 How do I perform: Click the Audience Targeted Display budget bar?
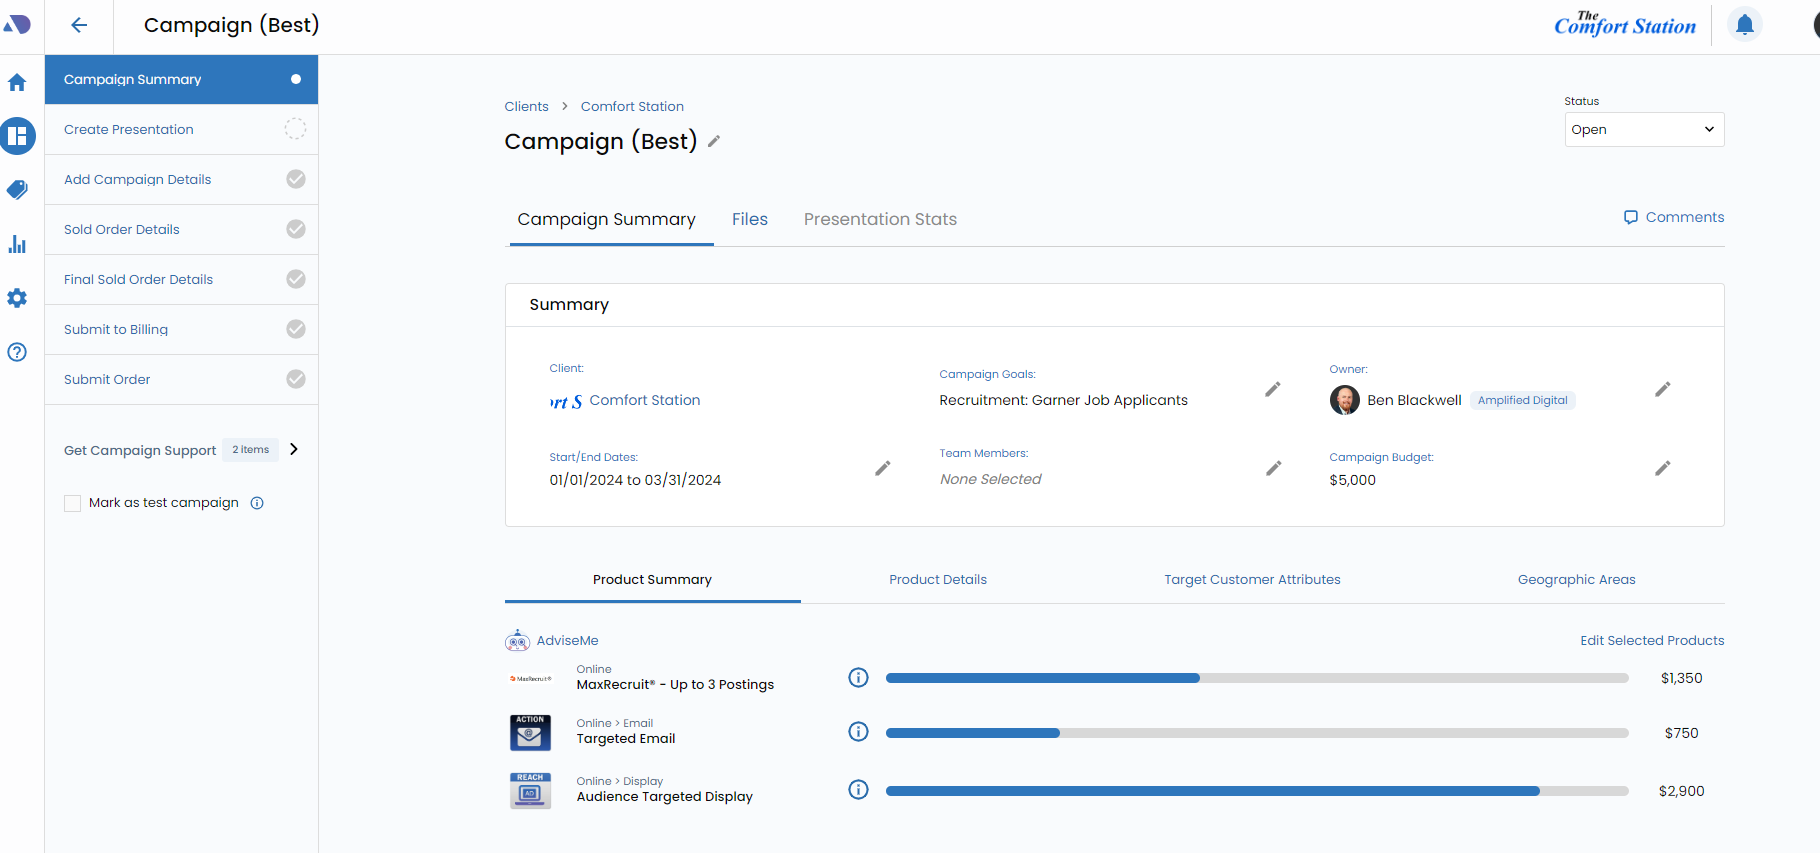(x=1256, y=791)
